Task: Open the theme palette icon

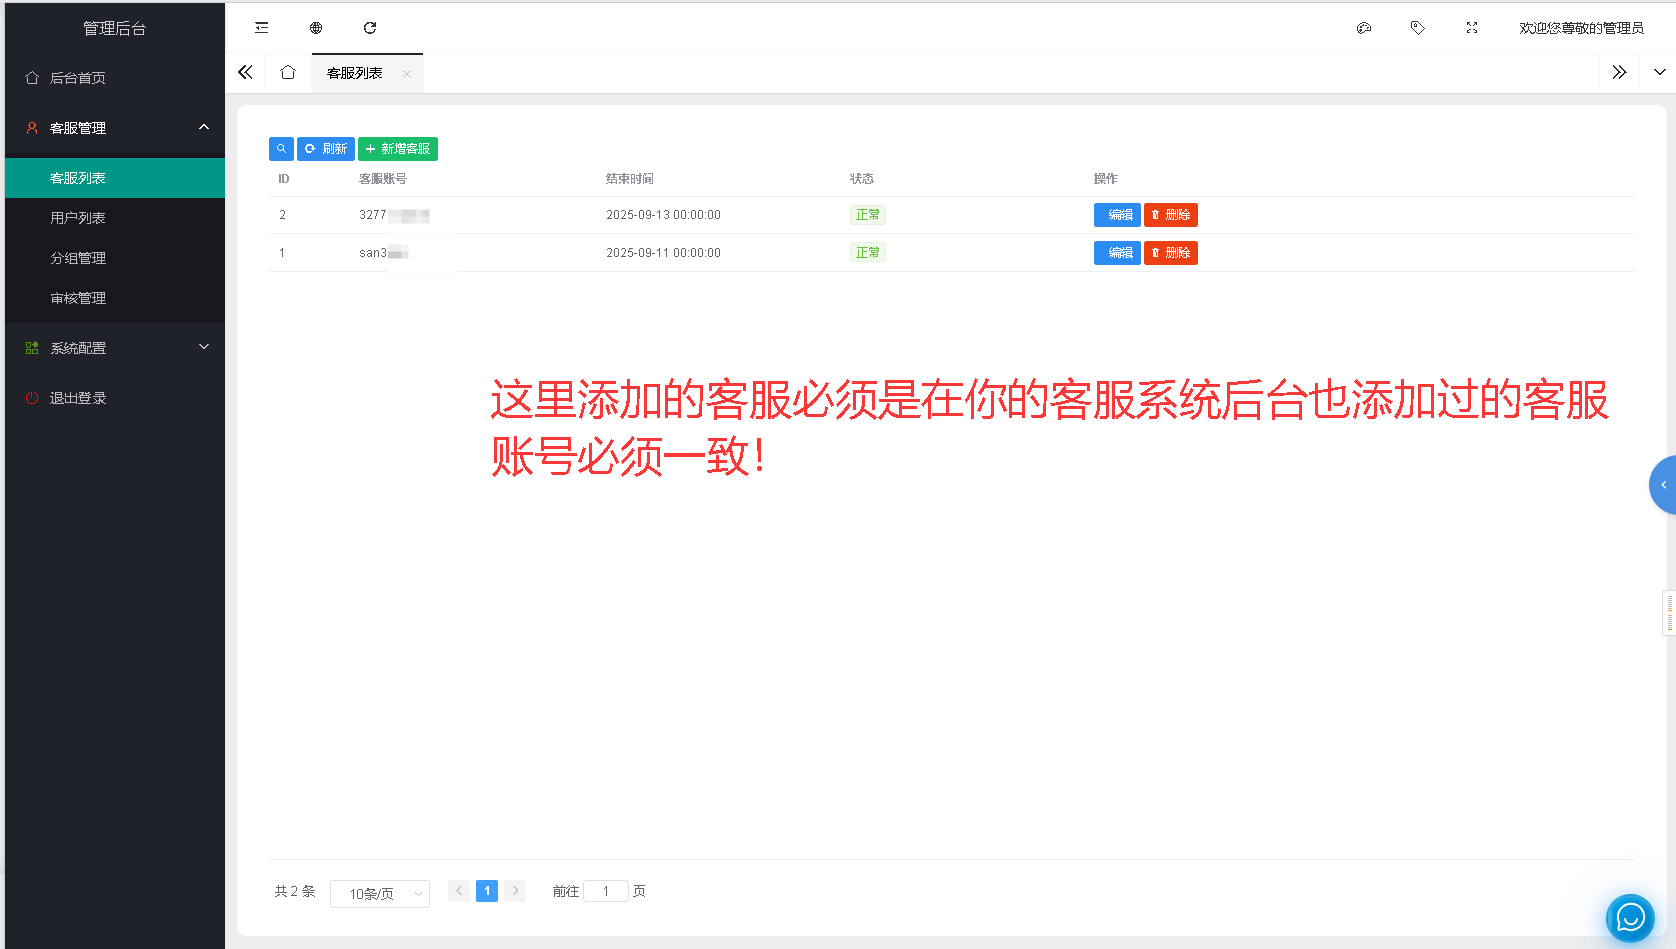Action: click(1363, 27)
